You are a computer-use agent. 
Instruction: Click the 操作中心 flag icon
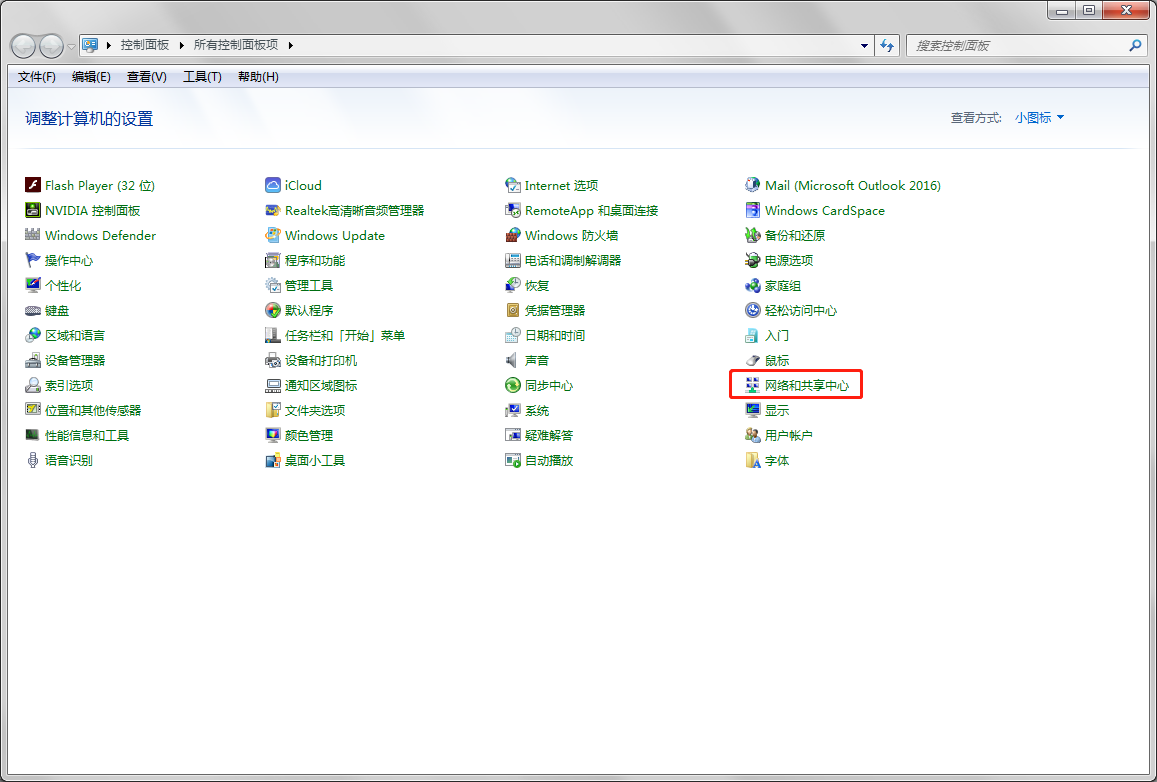click(x=32, y=260)
